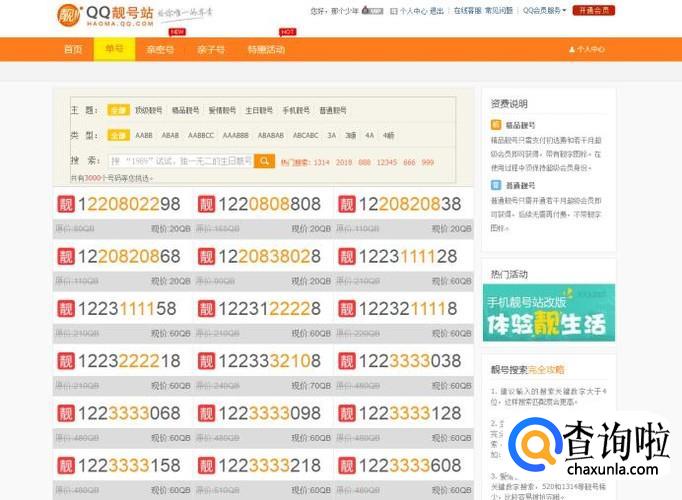Filter by AAABBB number type

(x=236, y=136)
